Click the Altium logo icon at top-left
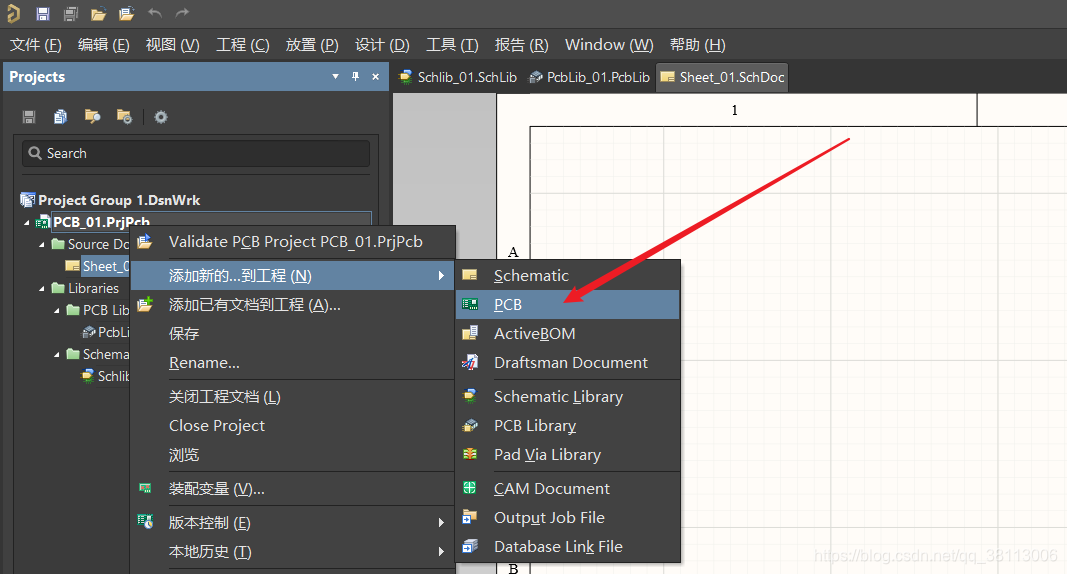Image resolution: width=1067 pixels, height=574 pixels. 14,14
